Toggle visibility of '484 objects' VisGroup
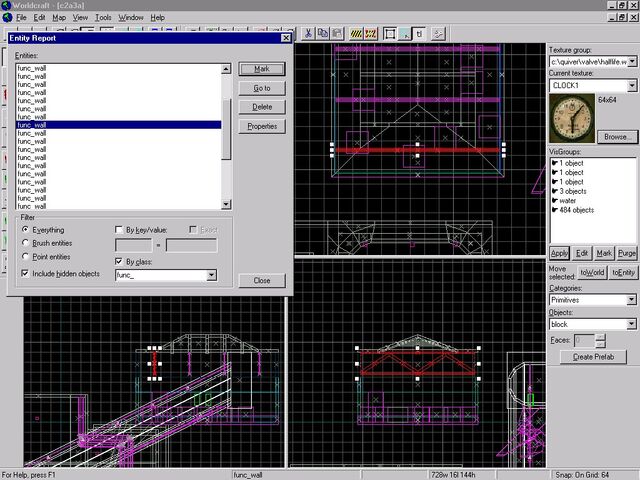Image resolution: width=640 pixels, height=480 pixels. [x=555, y=210]
